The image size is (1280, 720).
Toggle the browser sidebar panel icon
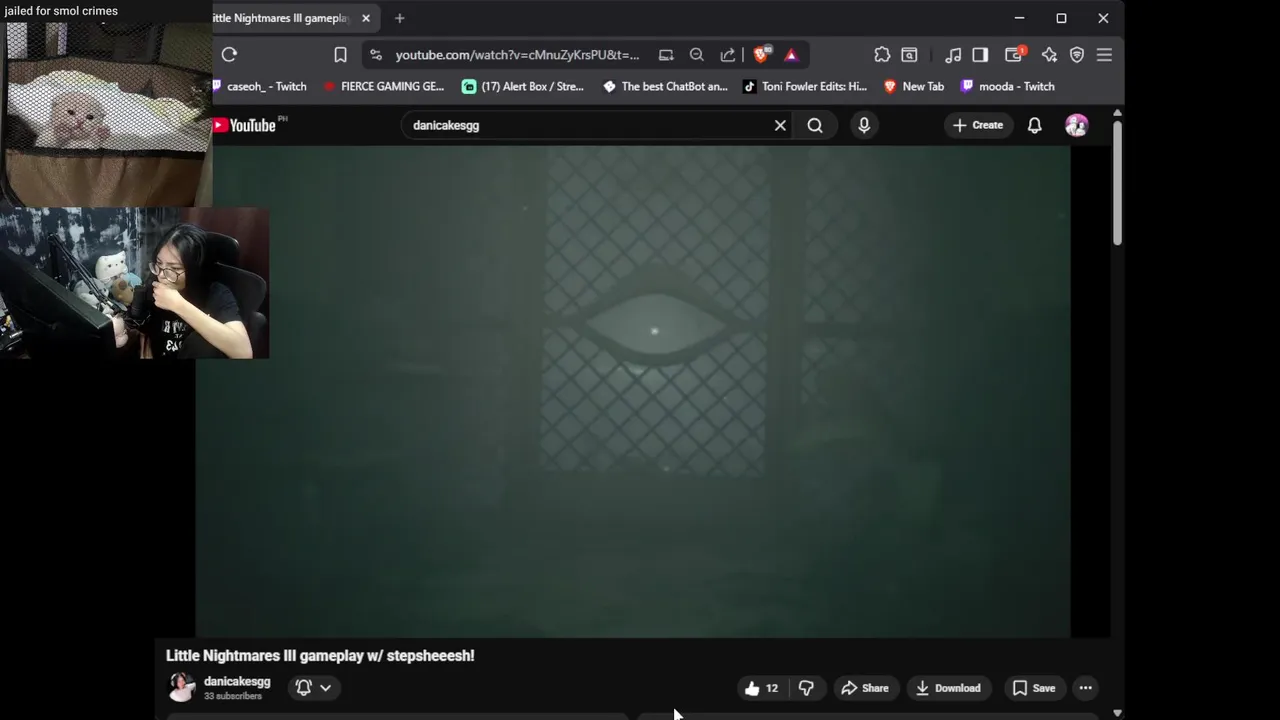[x=980, y=55]
